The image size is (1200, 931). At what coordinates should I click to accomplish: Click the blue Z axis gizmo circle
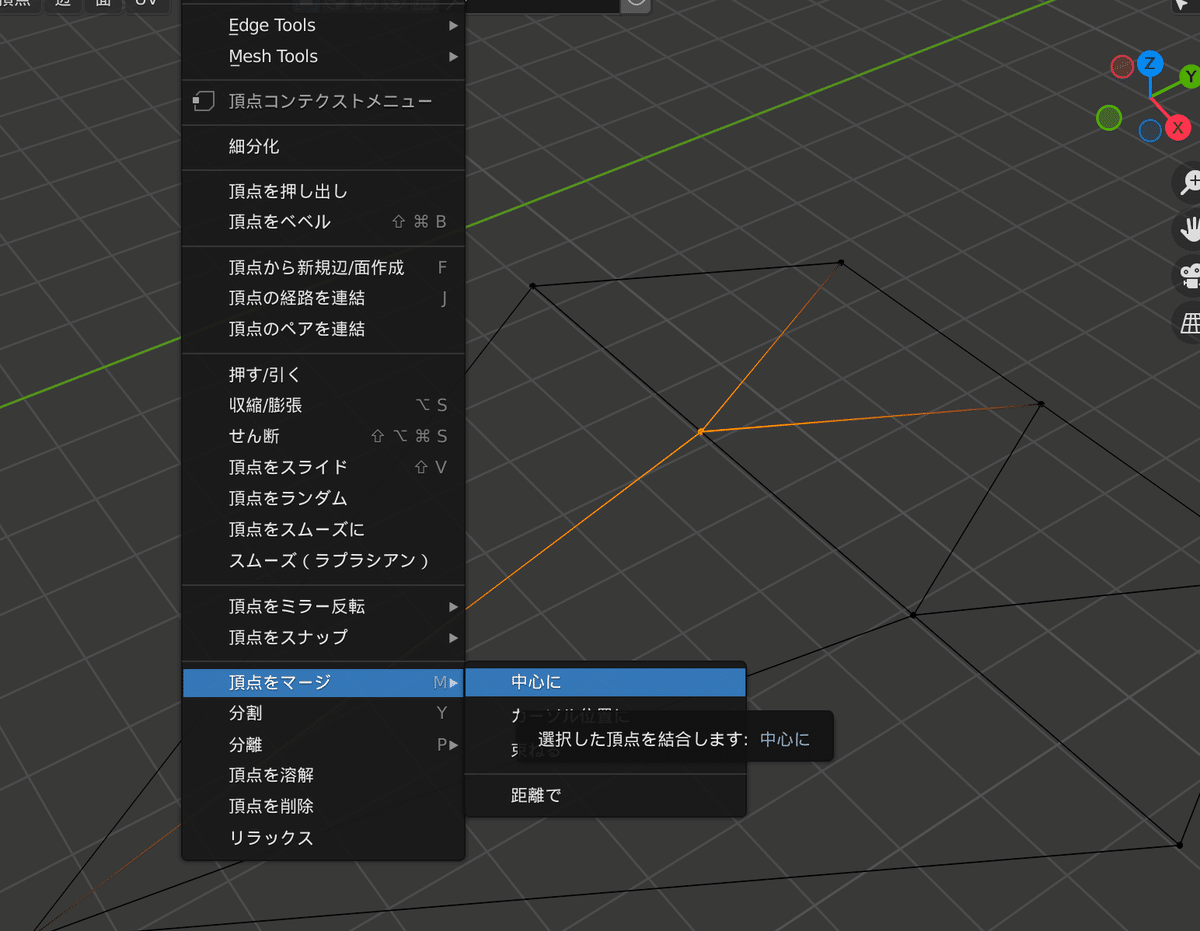coord(1150,64)
